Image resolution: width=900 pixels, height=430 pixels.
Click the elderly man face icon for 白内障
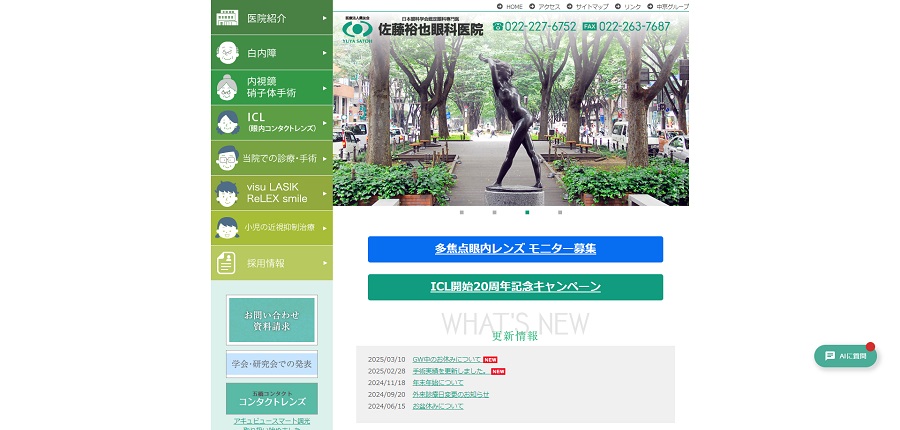tap(227, 52)
